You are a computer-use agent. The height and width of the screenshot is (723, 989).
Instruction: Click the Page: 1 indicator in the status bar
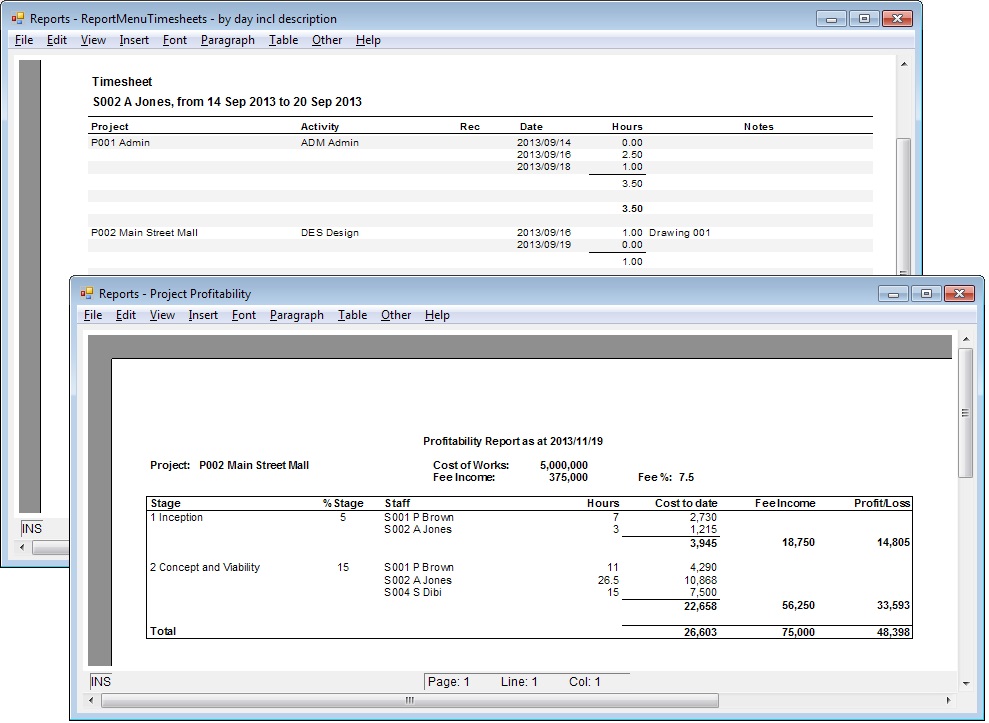click(452, 681)
